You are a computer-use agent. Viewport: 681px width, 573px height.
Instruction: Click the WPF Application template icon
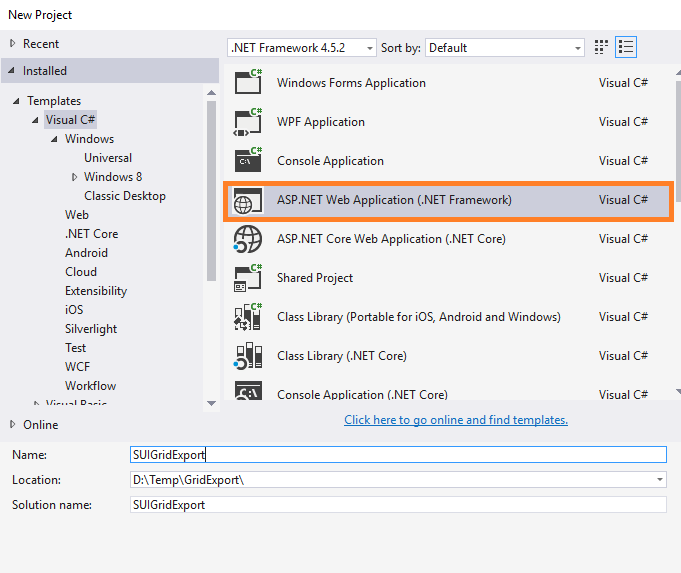coord(248,122)
